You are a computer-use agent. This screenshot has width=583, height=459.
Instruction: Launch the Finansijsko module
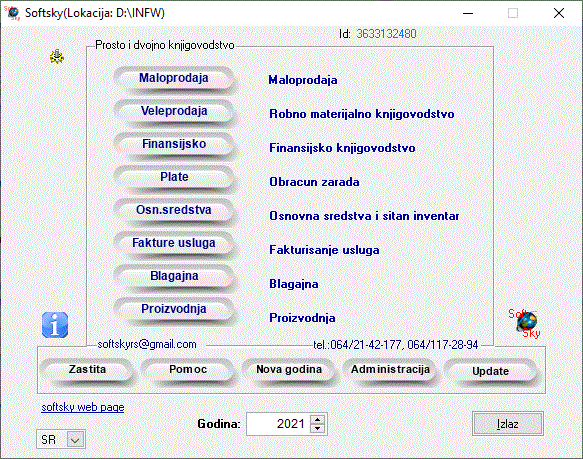coord(174,144)
